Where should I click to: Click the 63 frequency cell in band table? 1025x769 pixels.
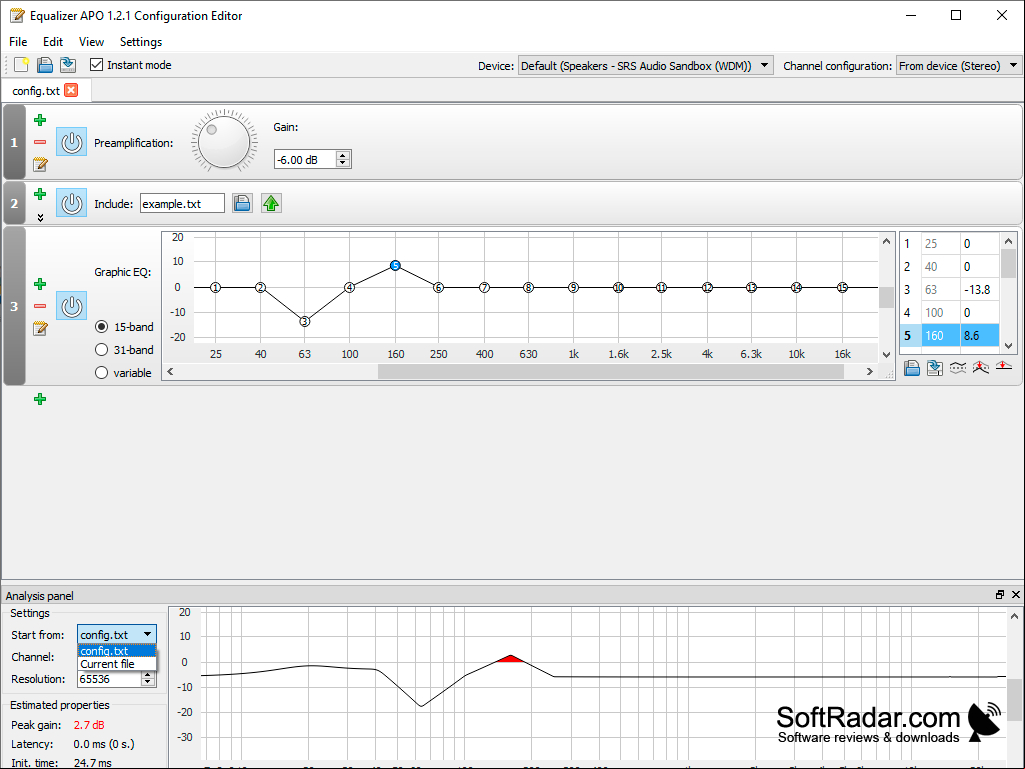pos(941,290)
